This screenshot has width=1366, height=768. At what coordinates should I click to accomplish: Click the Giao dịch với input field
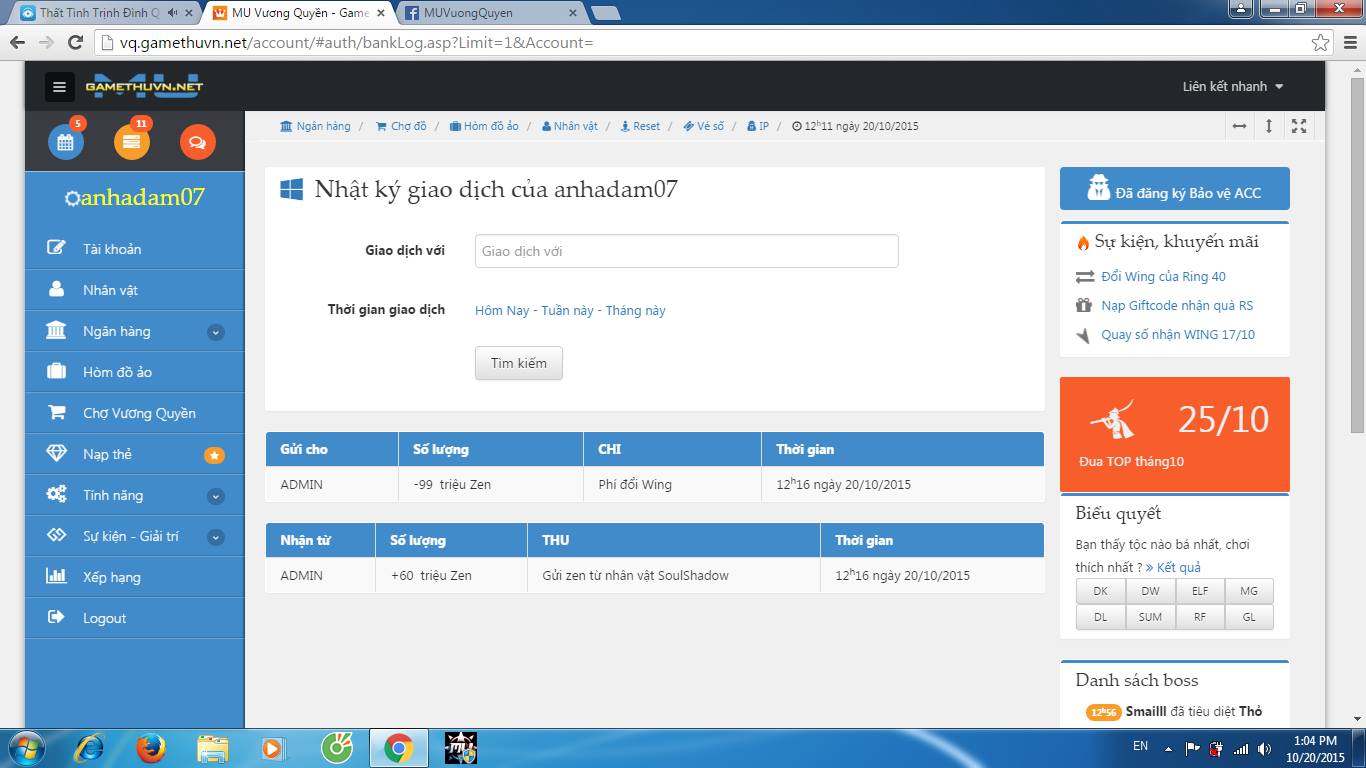click(686, 251)
